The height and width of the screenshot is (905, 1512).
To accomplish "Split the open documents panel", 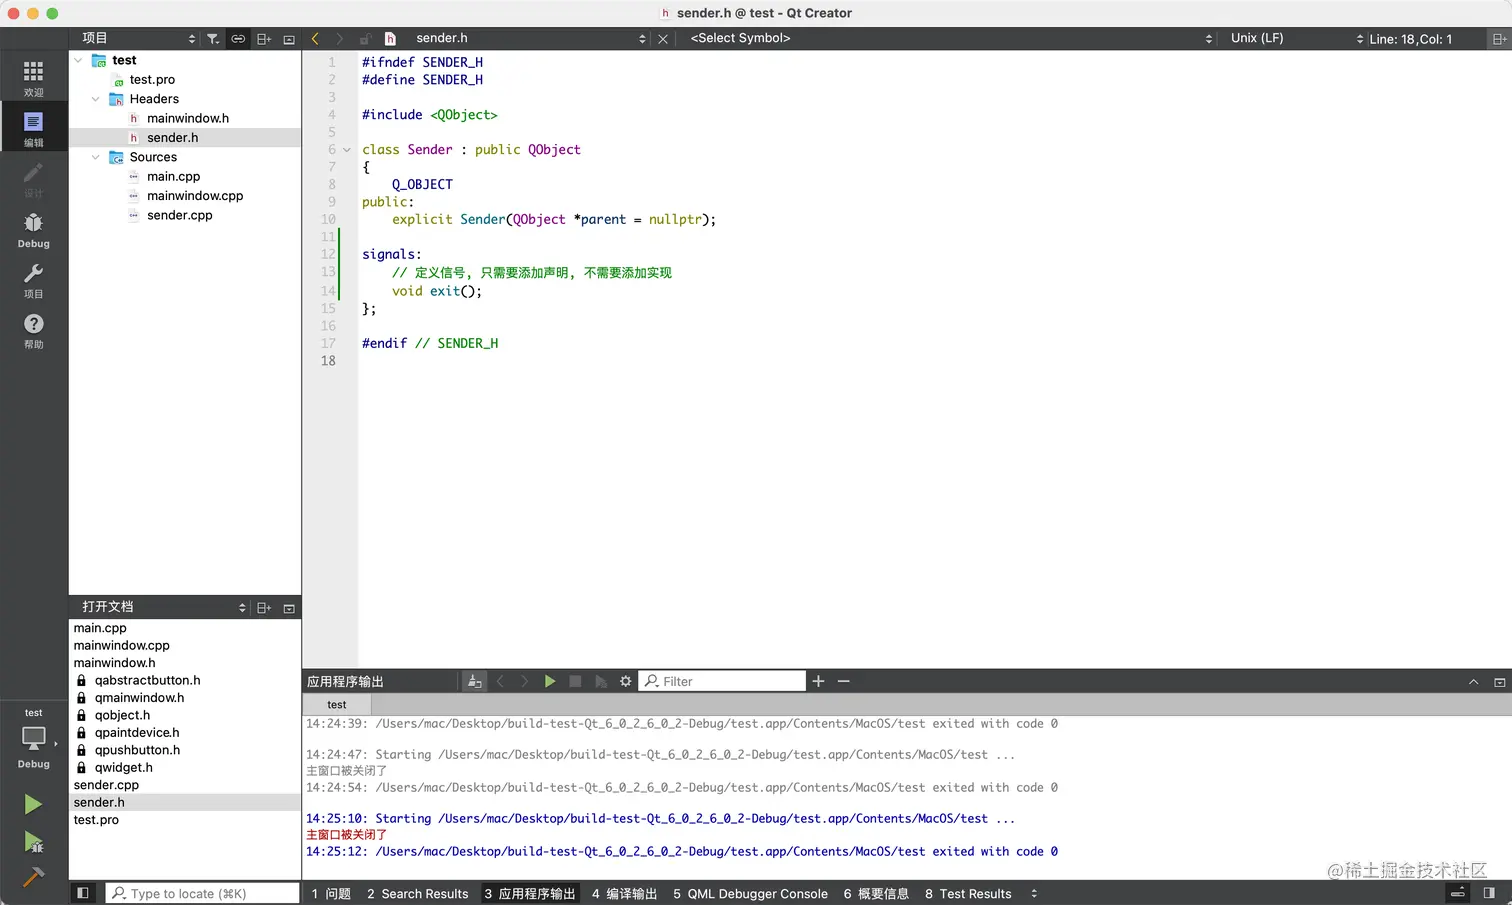I will [x=264, y=608].
